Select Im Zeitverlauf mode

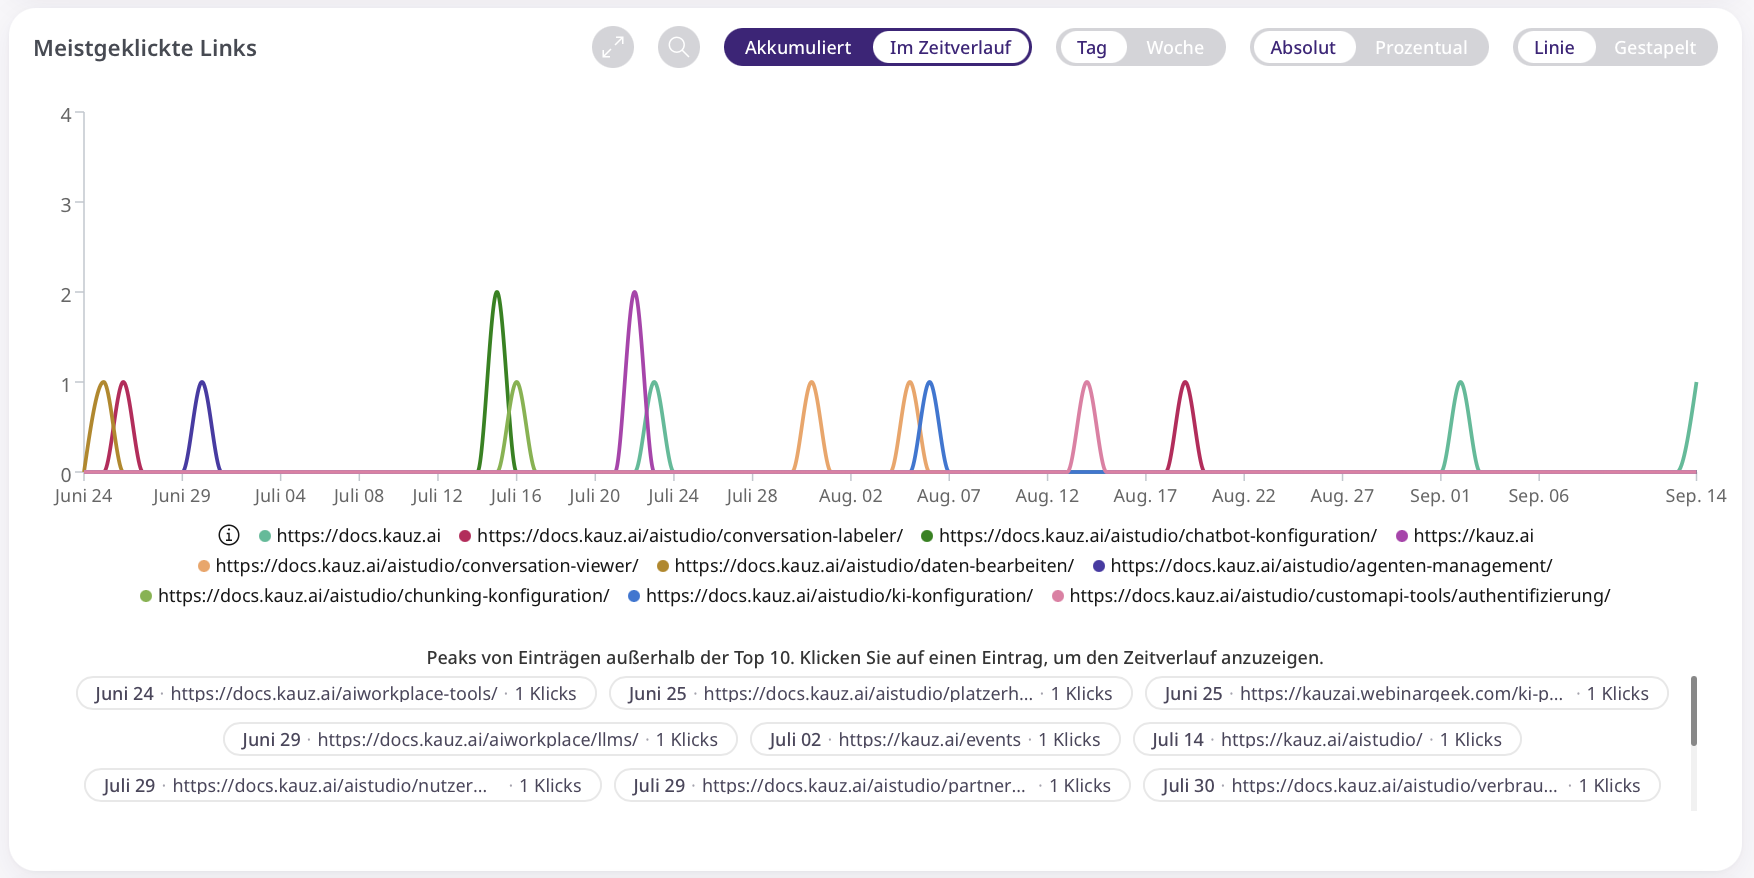point(950,47)
